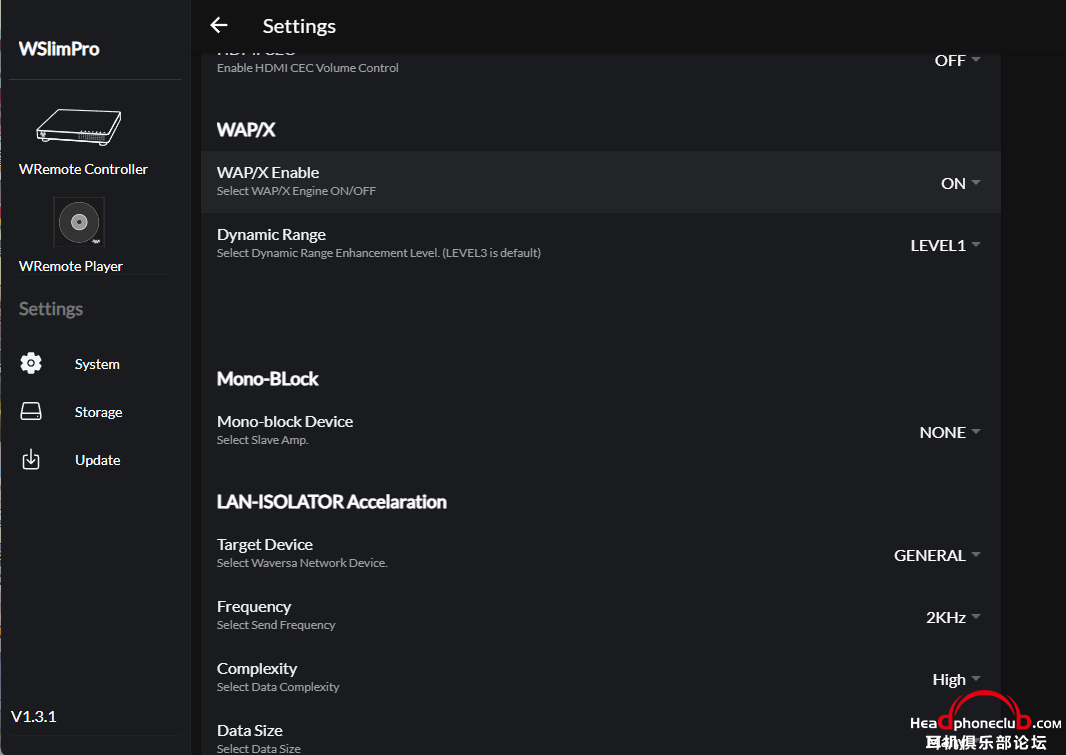
Task: Select the WRemote Controller label
Action: [83, 169]
